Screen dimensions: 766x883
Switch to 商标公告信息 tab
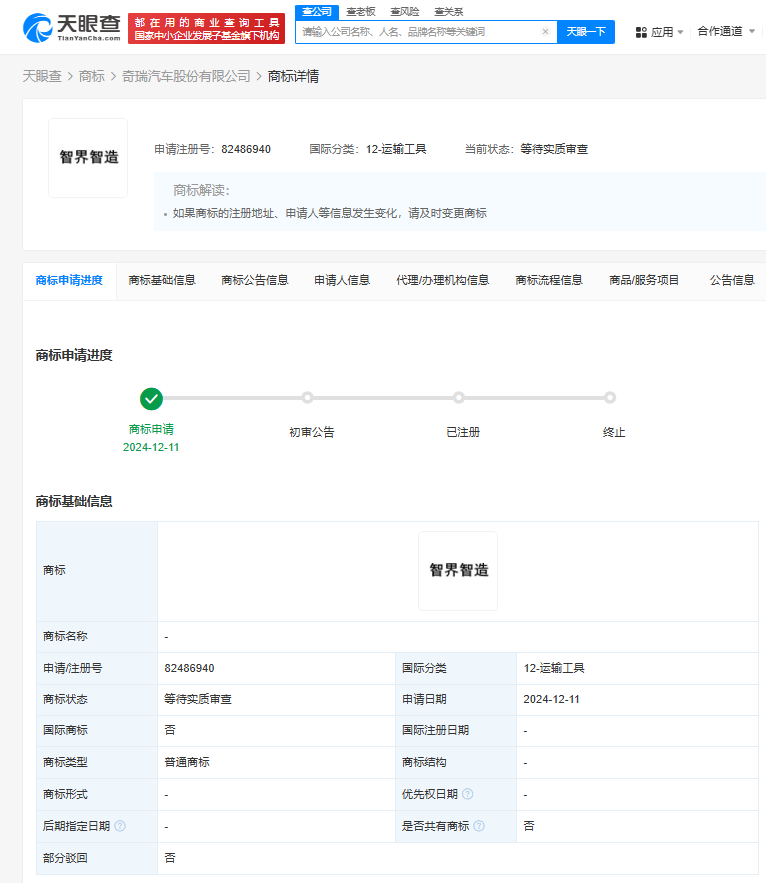255,280
